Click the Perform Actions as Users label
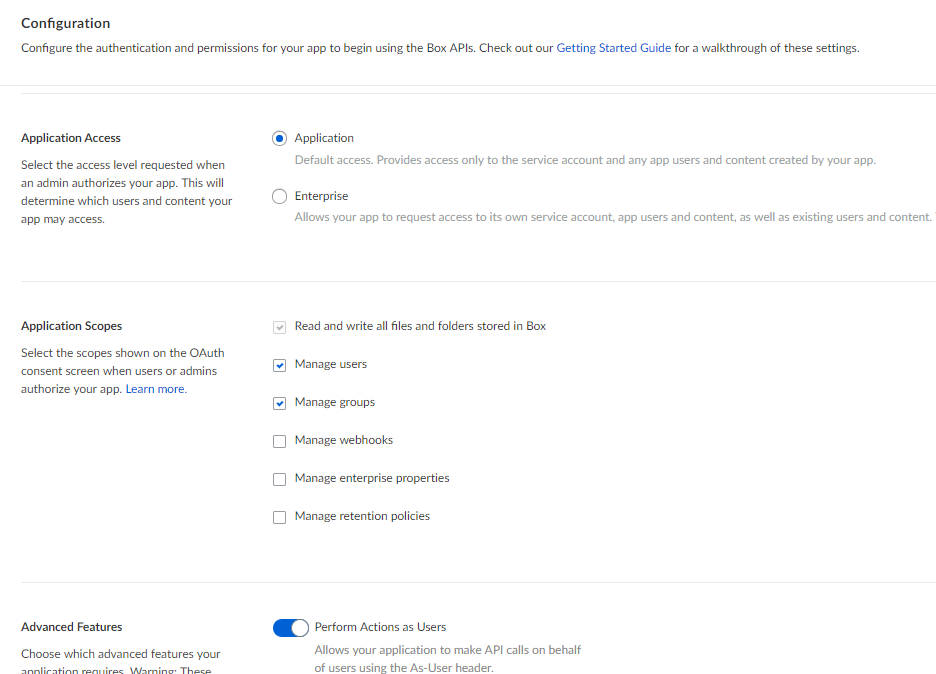936x674 pixels. pos(380,627)
